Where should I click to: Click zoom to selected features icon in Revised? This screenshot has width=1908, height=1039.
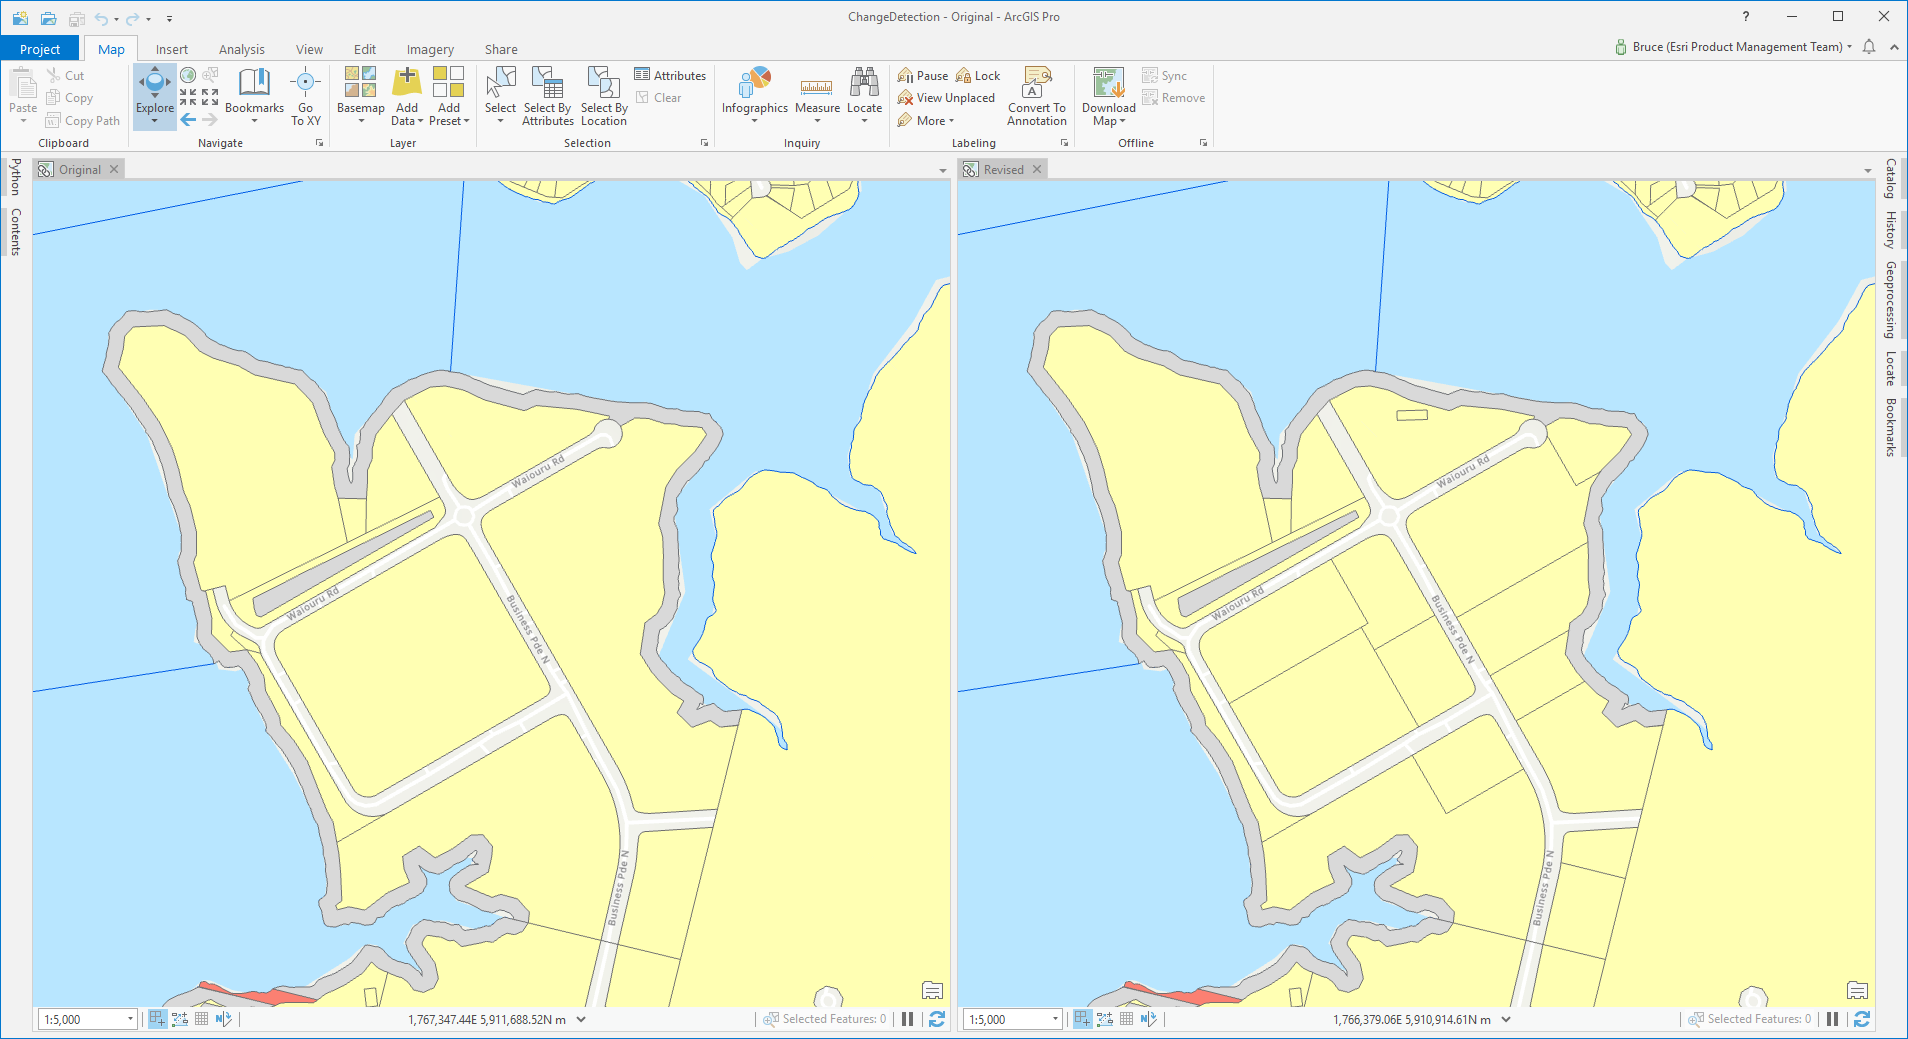pos(1695,1019)
